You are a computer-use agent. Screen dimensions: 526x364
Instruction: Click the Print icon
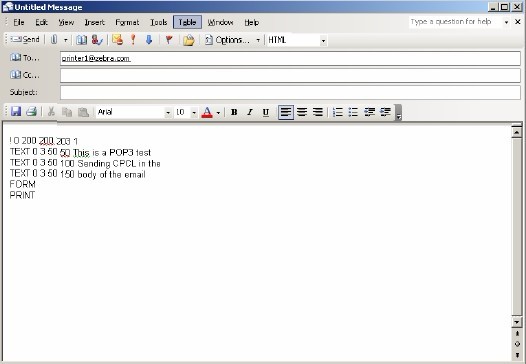point(32,111)
